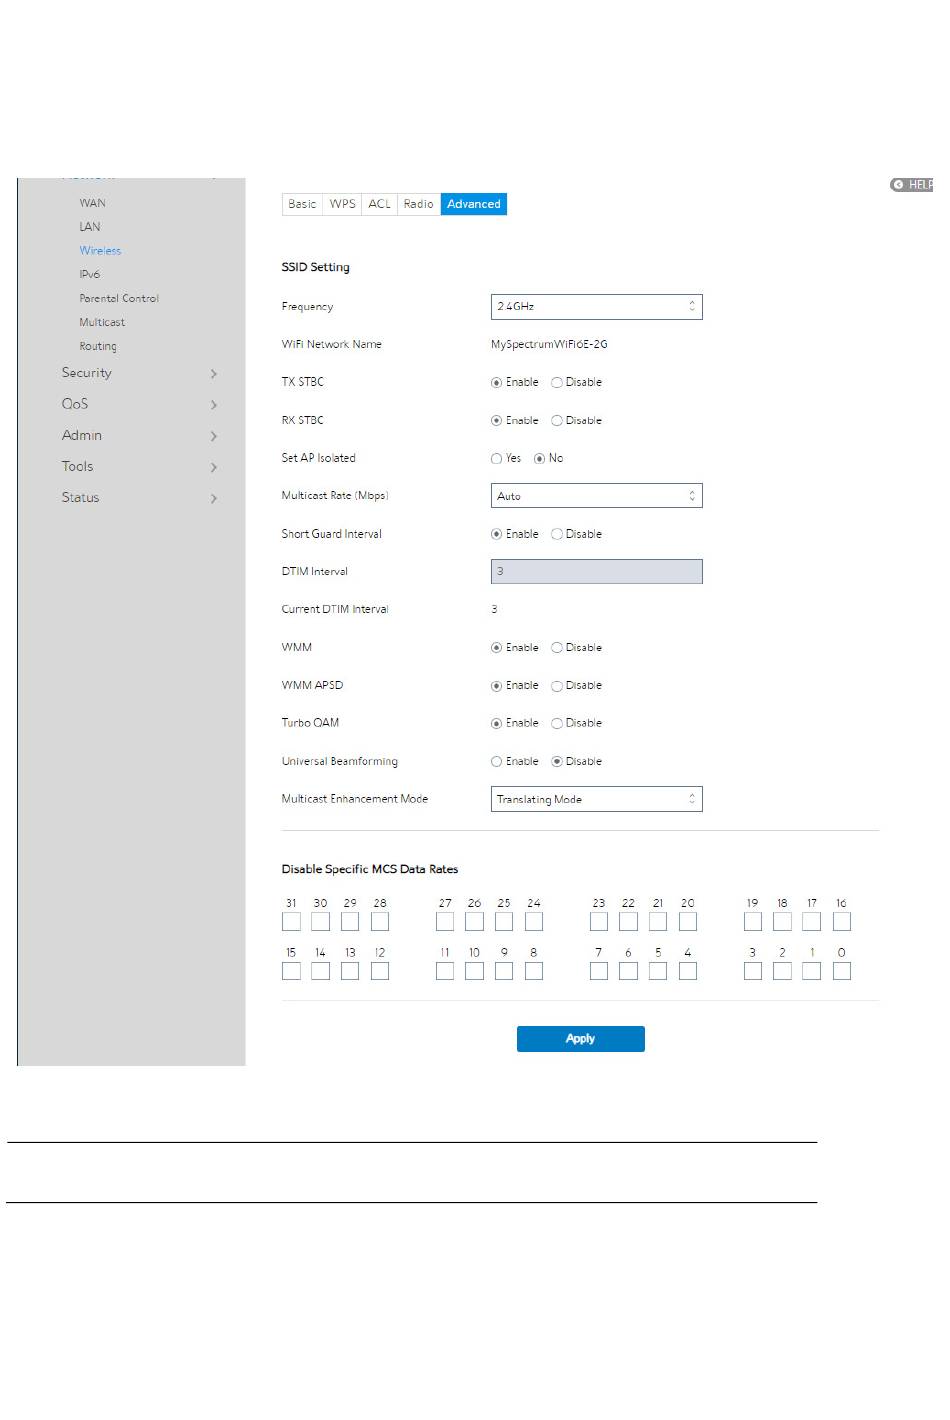Open the IPv6 settings page
Screen dimensions: 950x1420
click(90, 274)
